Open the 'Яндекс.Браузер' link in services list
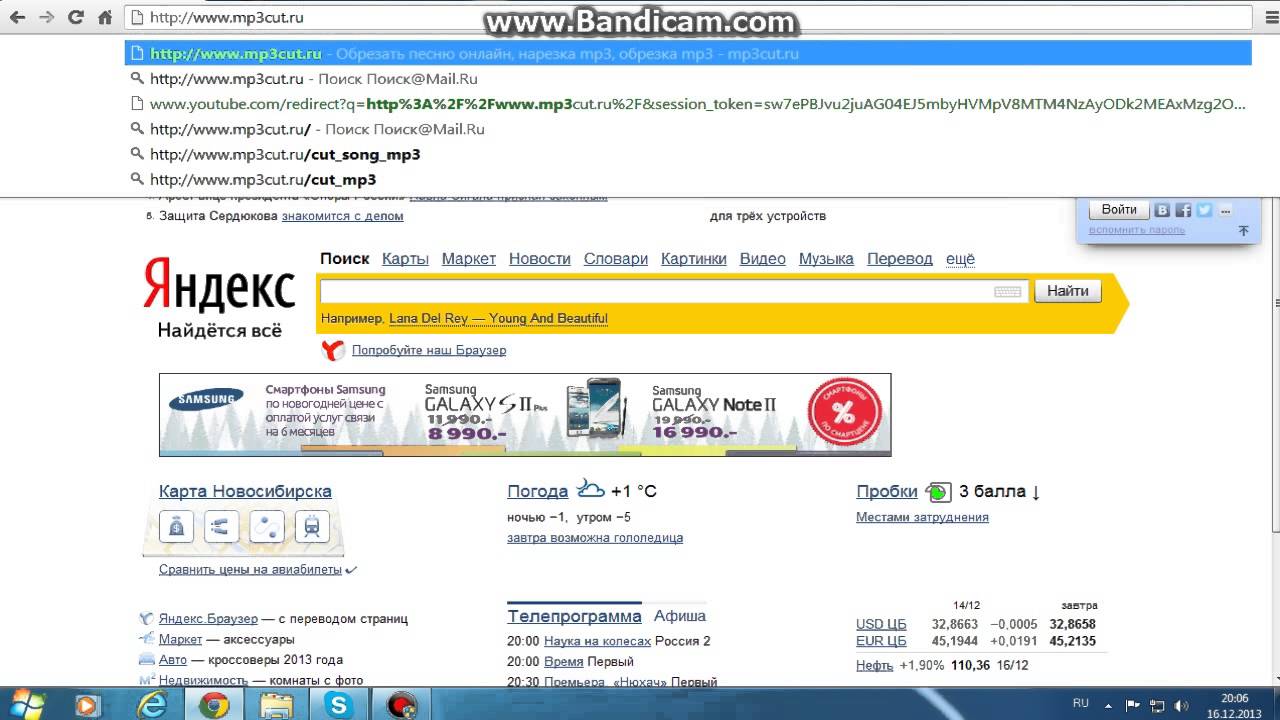Screen dimensions: 1280x720 click(x=208, y=619)
